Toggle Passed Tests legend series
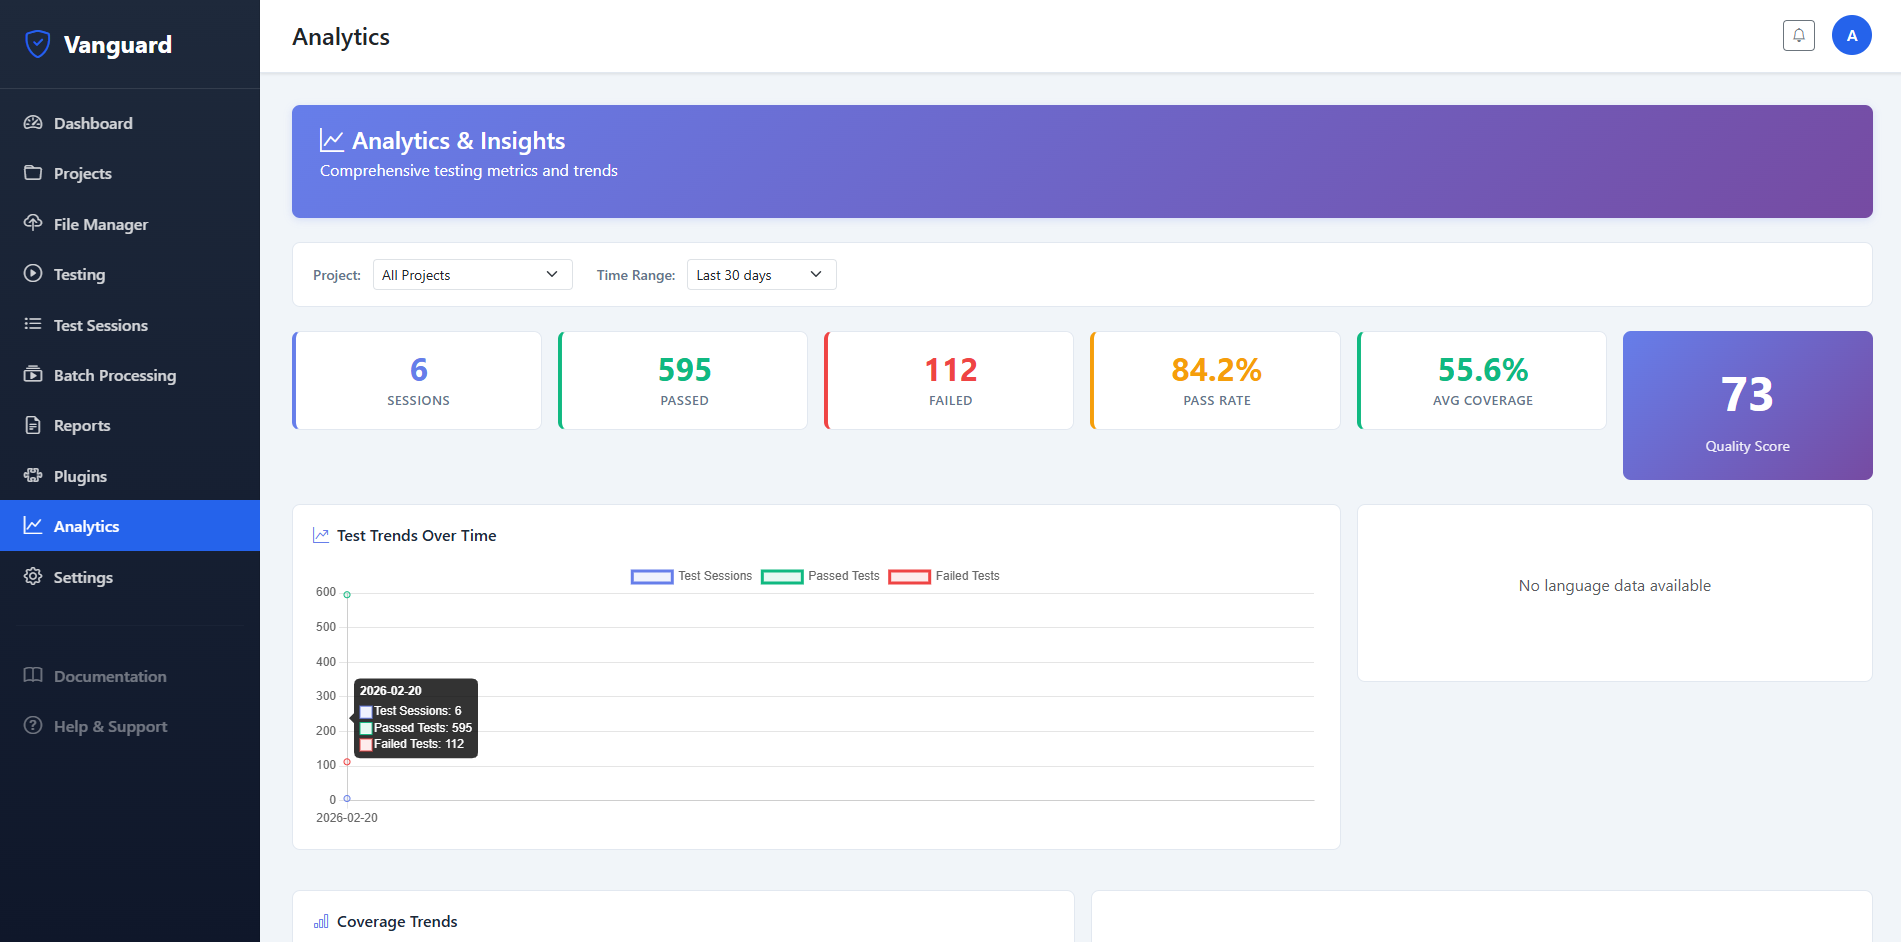Image resolution: width=1901 pixels, height=942 pixels. [820, 576]
